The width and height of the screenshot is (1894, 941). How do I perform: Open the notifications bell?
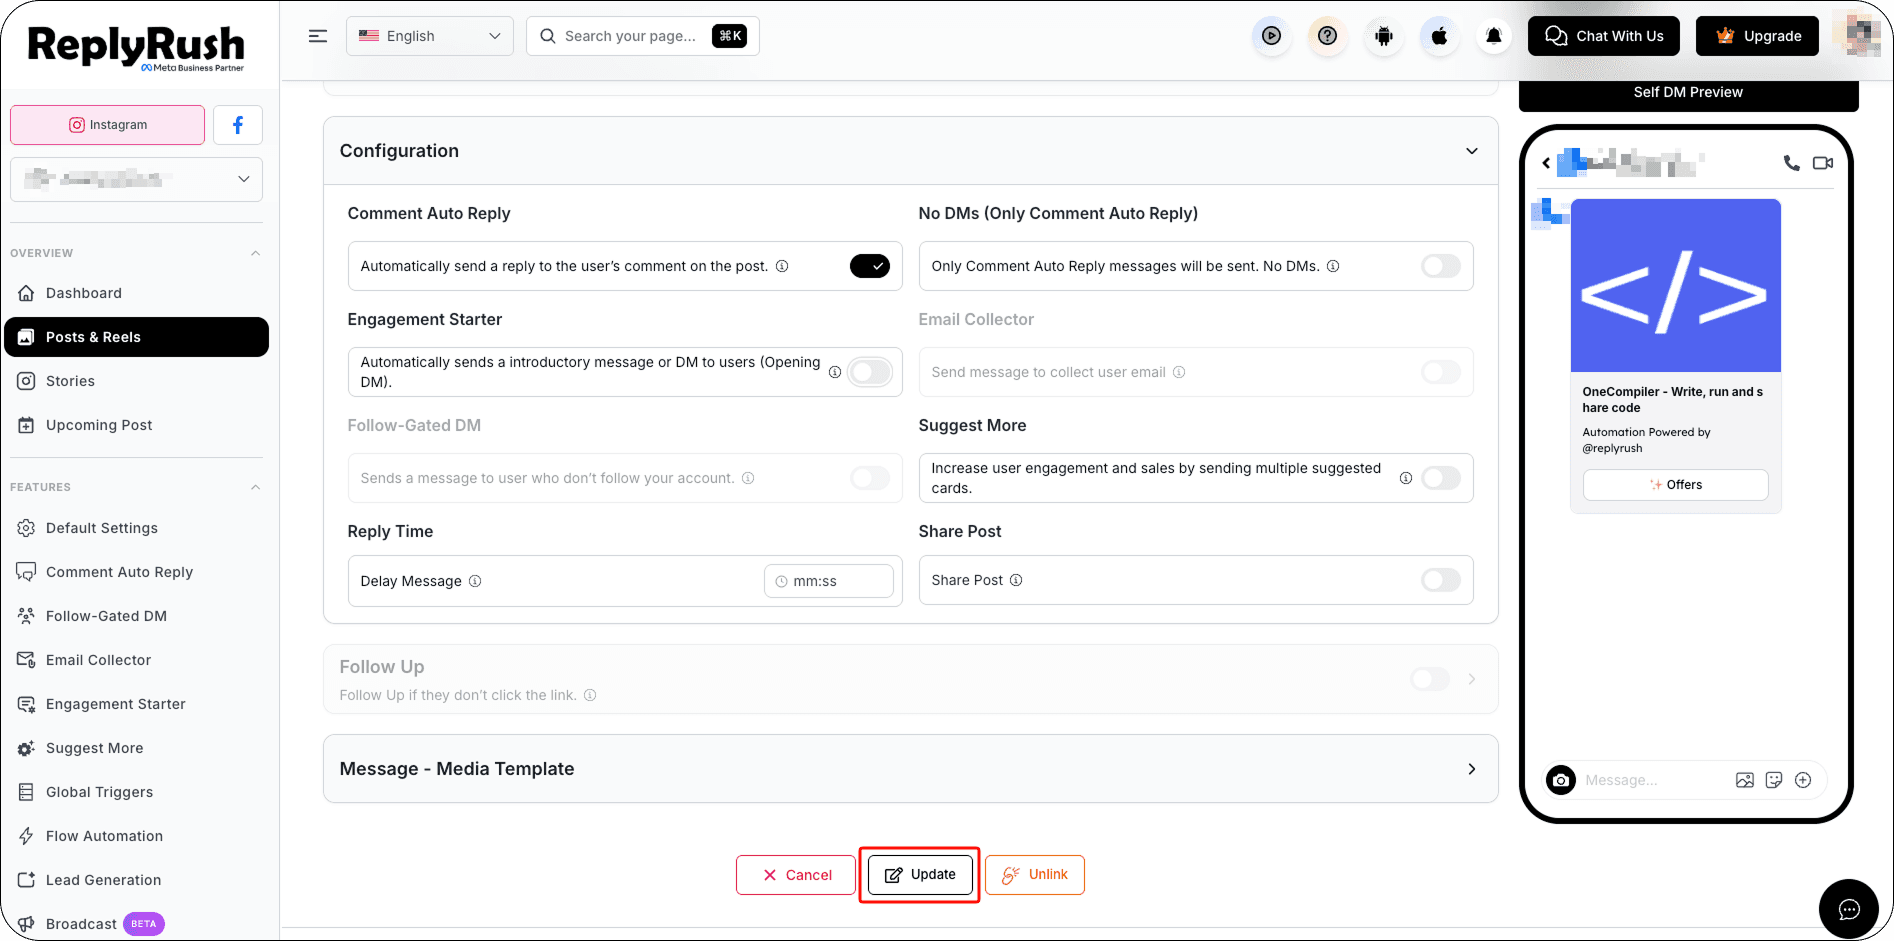[x=1494, y=36]
